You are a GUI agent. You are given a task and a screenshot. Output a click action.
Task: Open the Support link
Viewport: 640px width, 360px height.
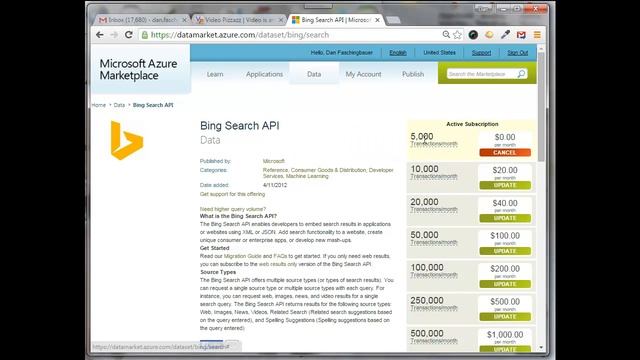coord(481,53)
